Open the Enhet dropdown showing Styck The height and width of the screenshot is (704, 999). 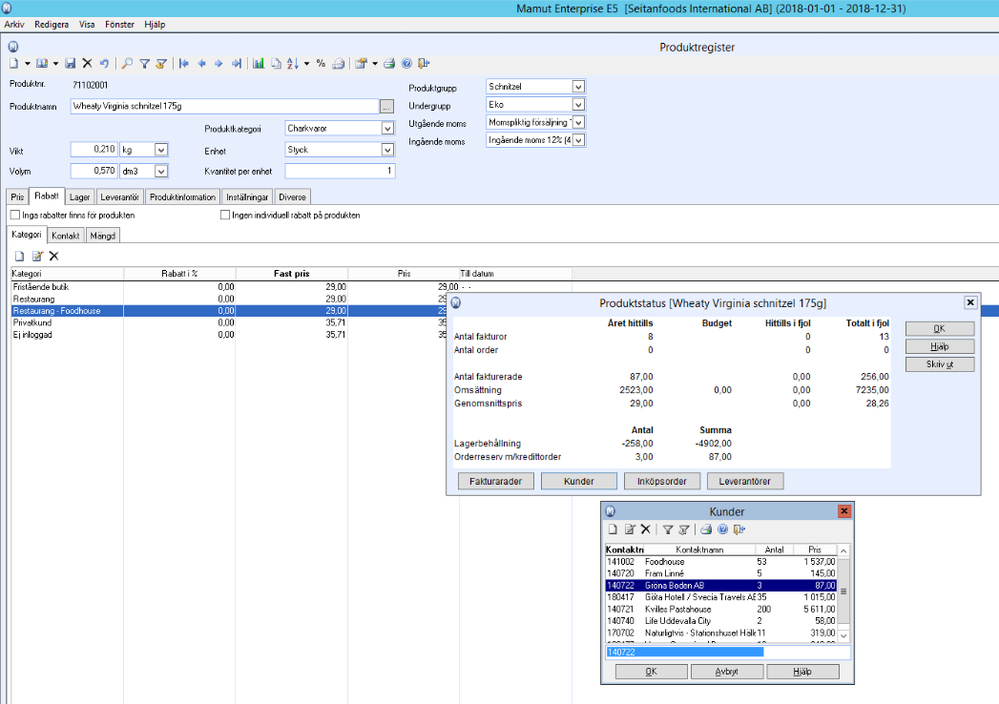388,150
